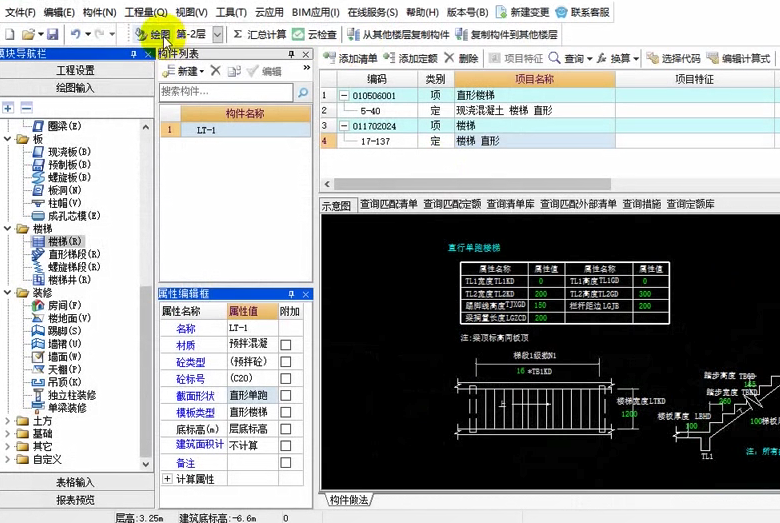Open the 工程量(Q) menu
The image size is (780, 523).
coord(145,12)
